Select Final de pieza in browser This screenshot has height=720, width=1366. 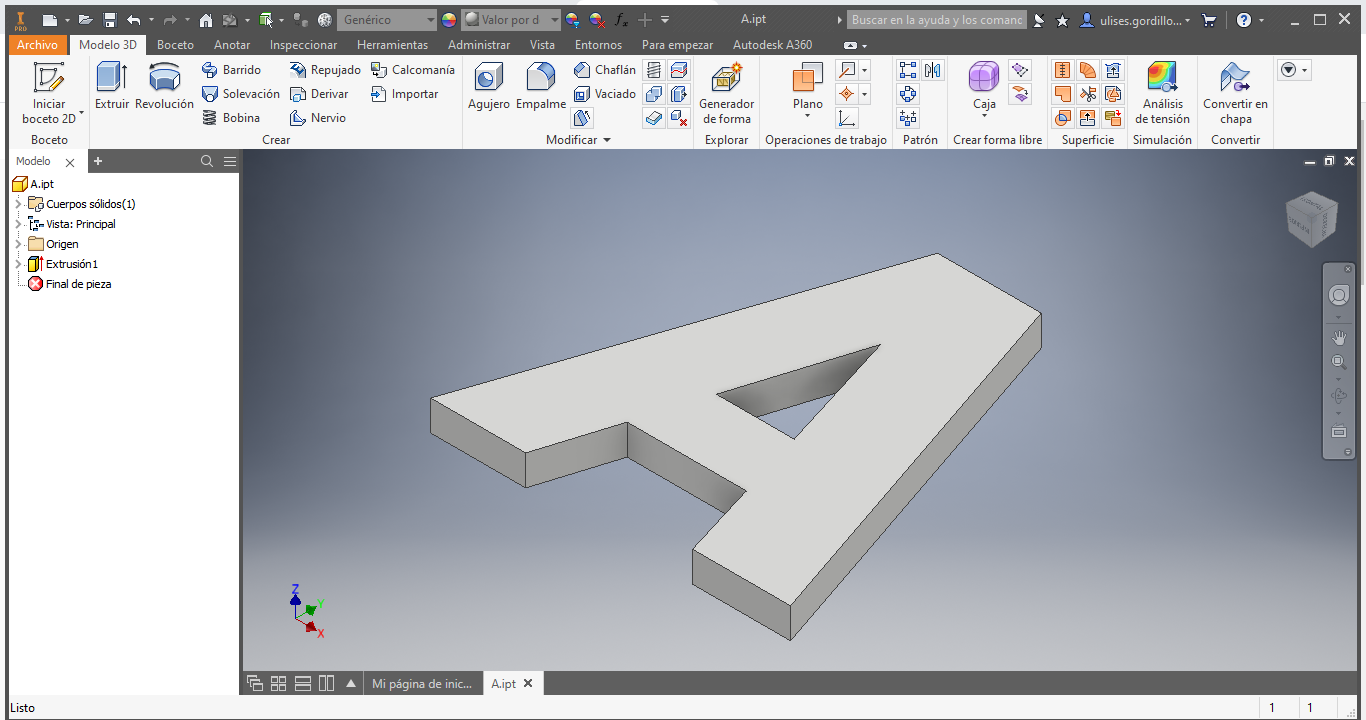tap(69, 284)
